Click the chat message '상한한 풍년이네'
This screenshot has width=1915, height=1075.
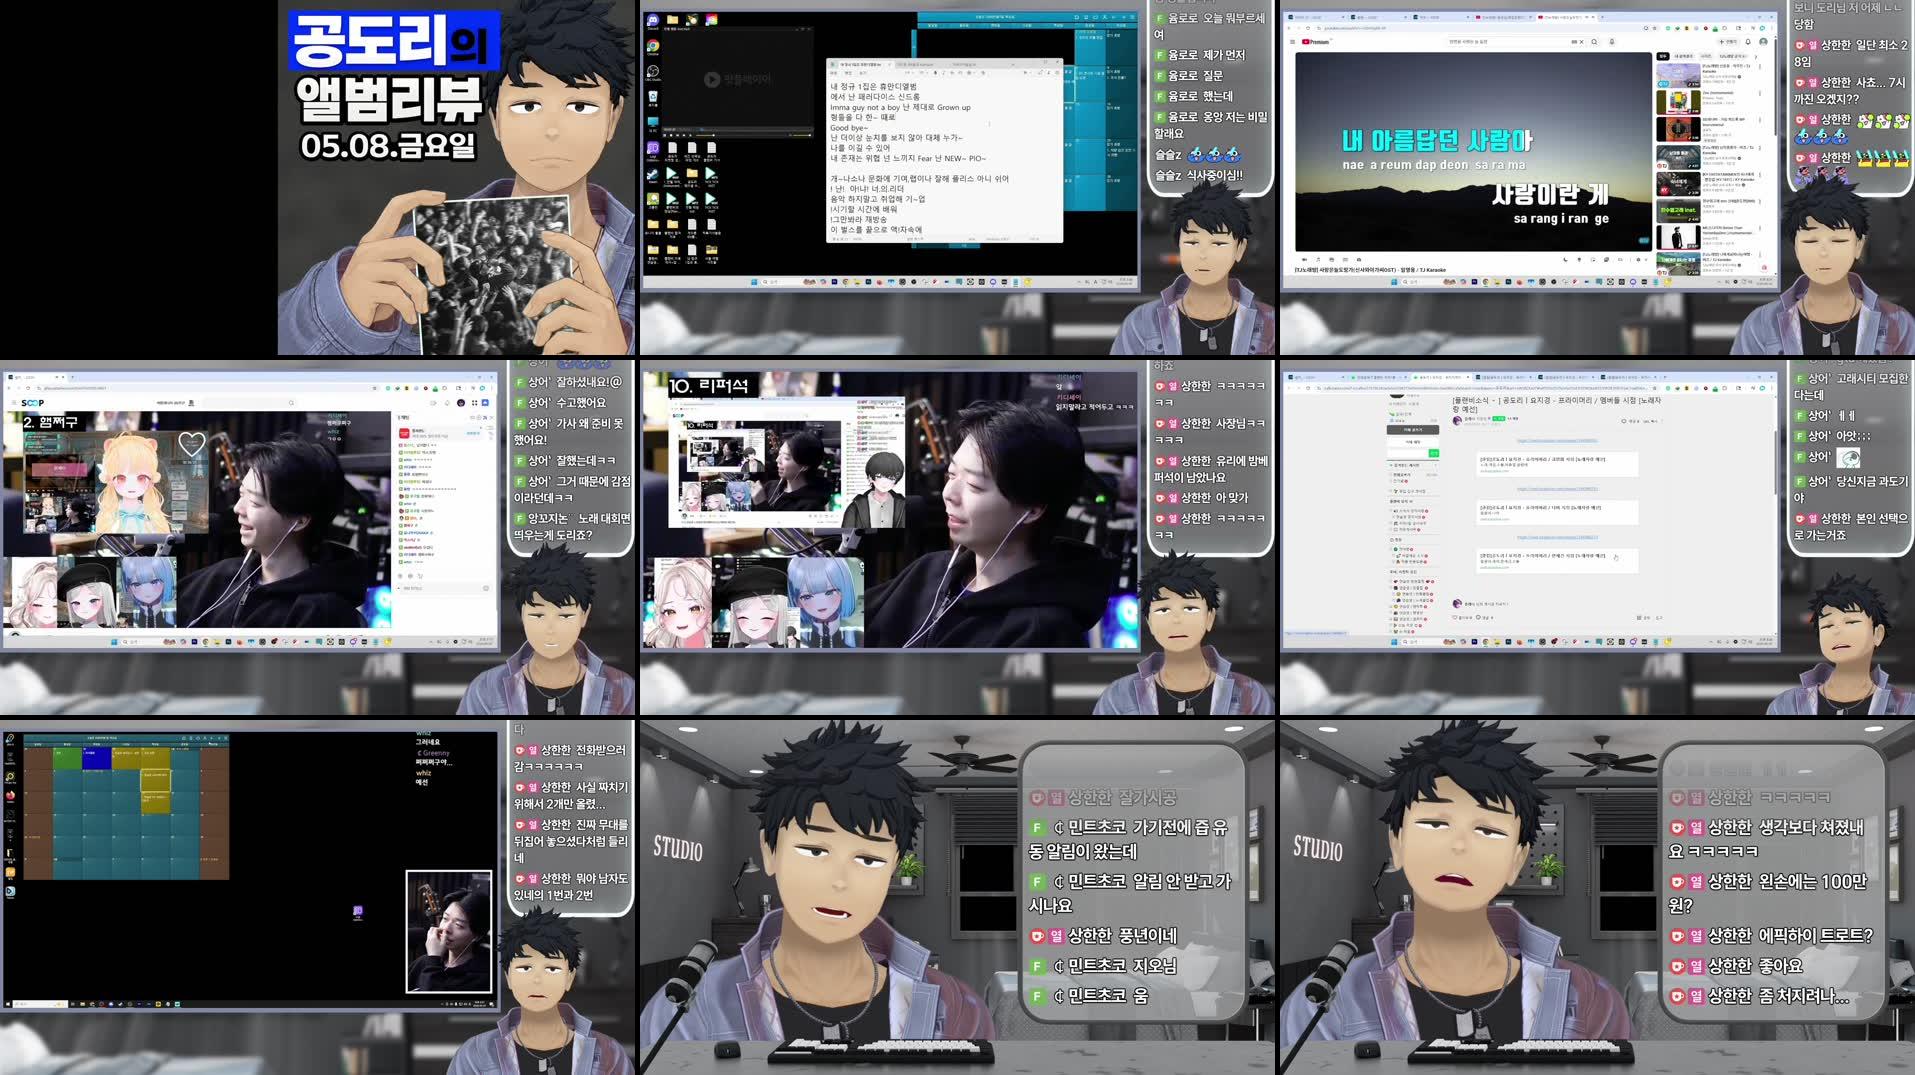(x=1104, y=936)
